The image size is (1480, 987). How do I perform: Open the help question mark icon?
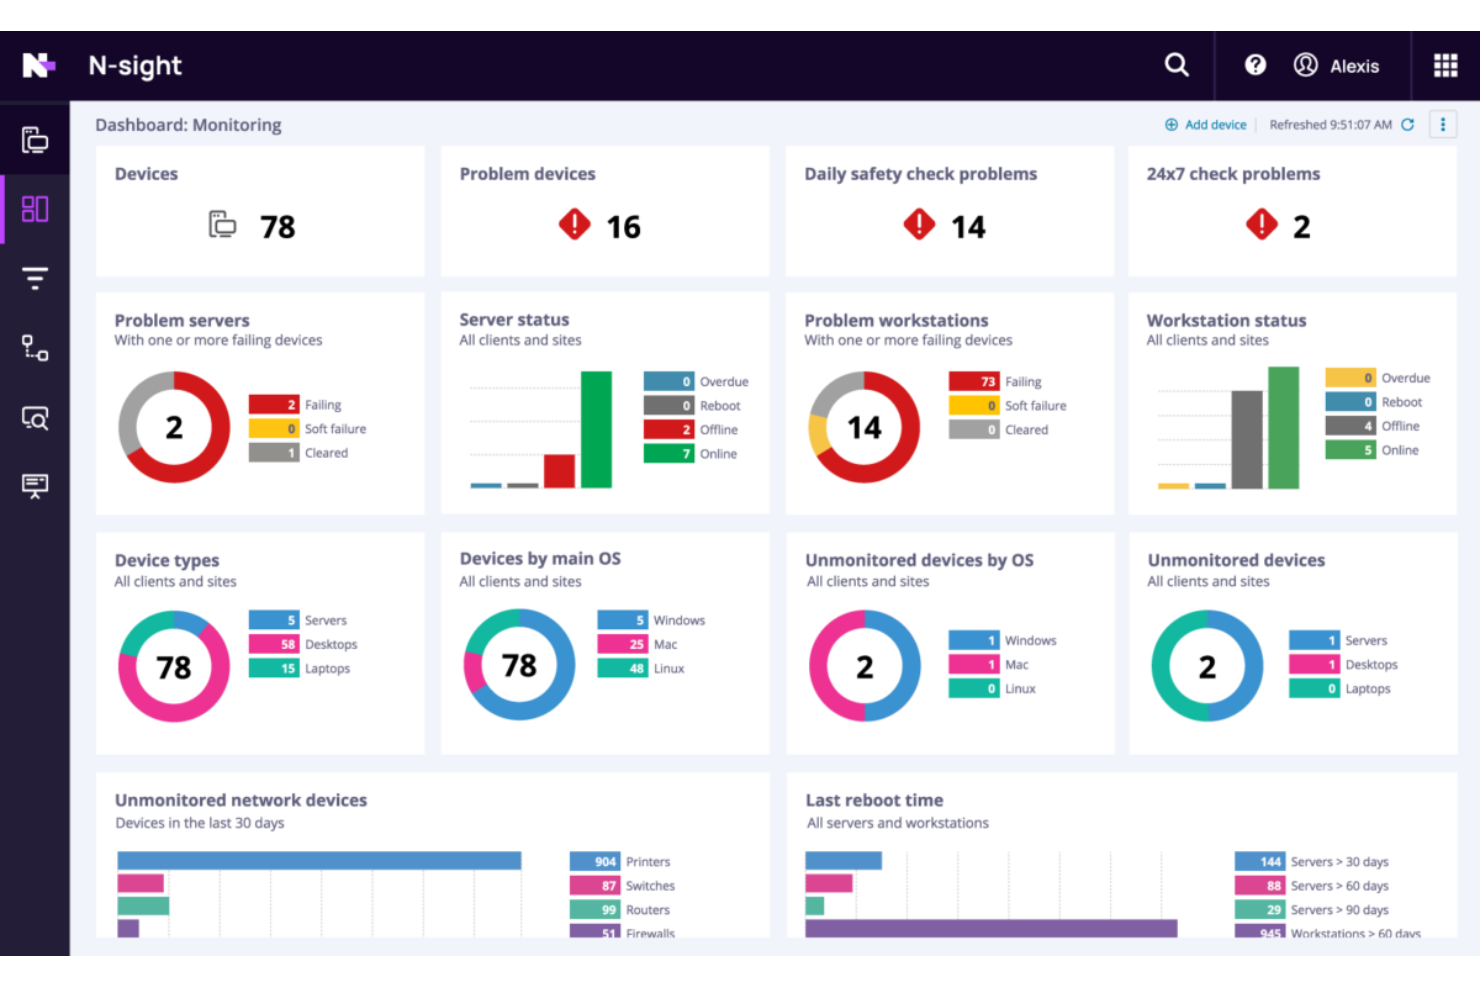(1255, 64)
